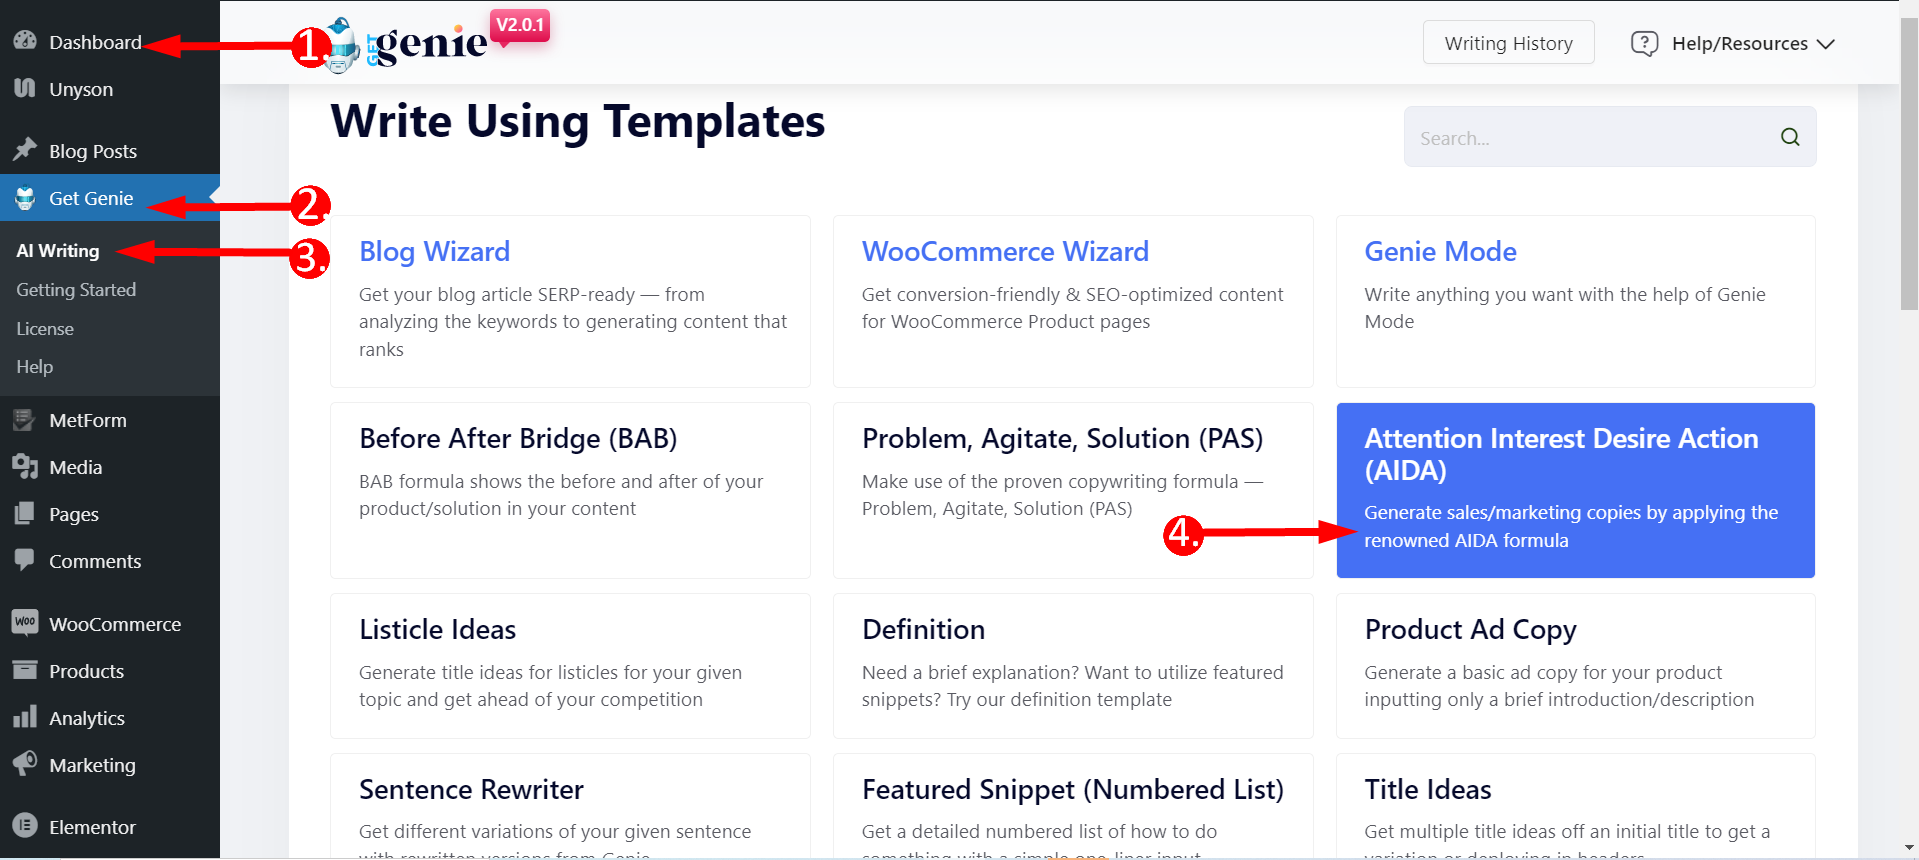Viewport: 1919px width, 860px height.
Task: Click the Blog Posts pin icon
Action: [25, 150]
